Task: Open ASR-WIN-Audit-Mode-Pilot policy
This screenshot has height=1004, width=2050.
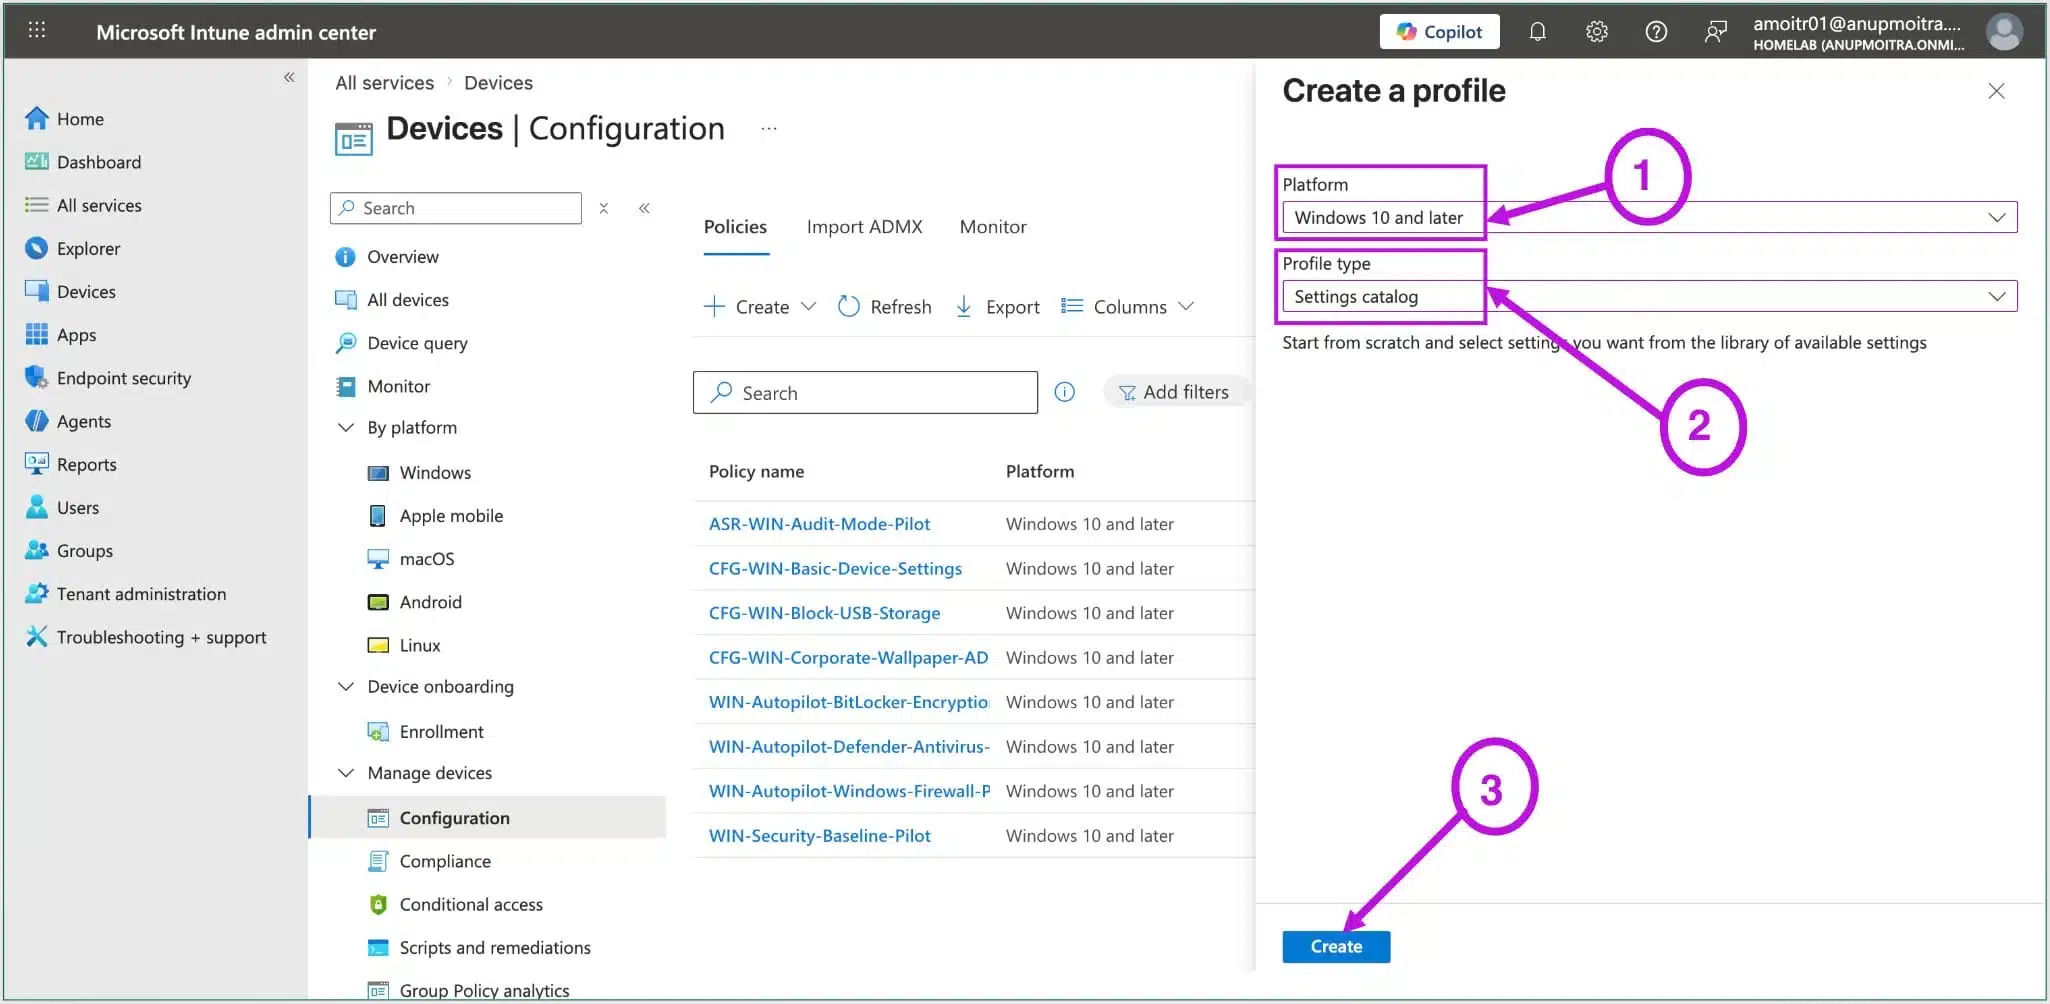Action: tap(819, 524)
